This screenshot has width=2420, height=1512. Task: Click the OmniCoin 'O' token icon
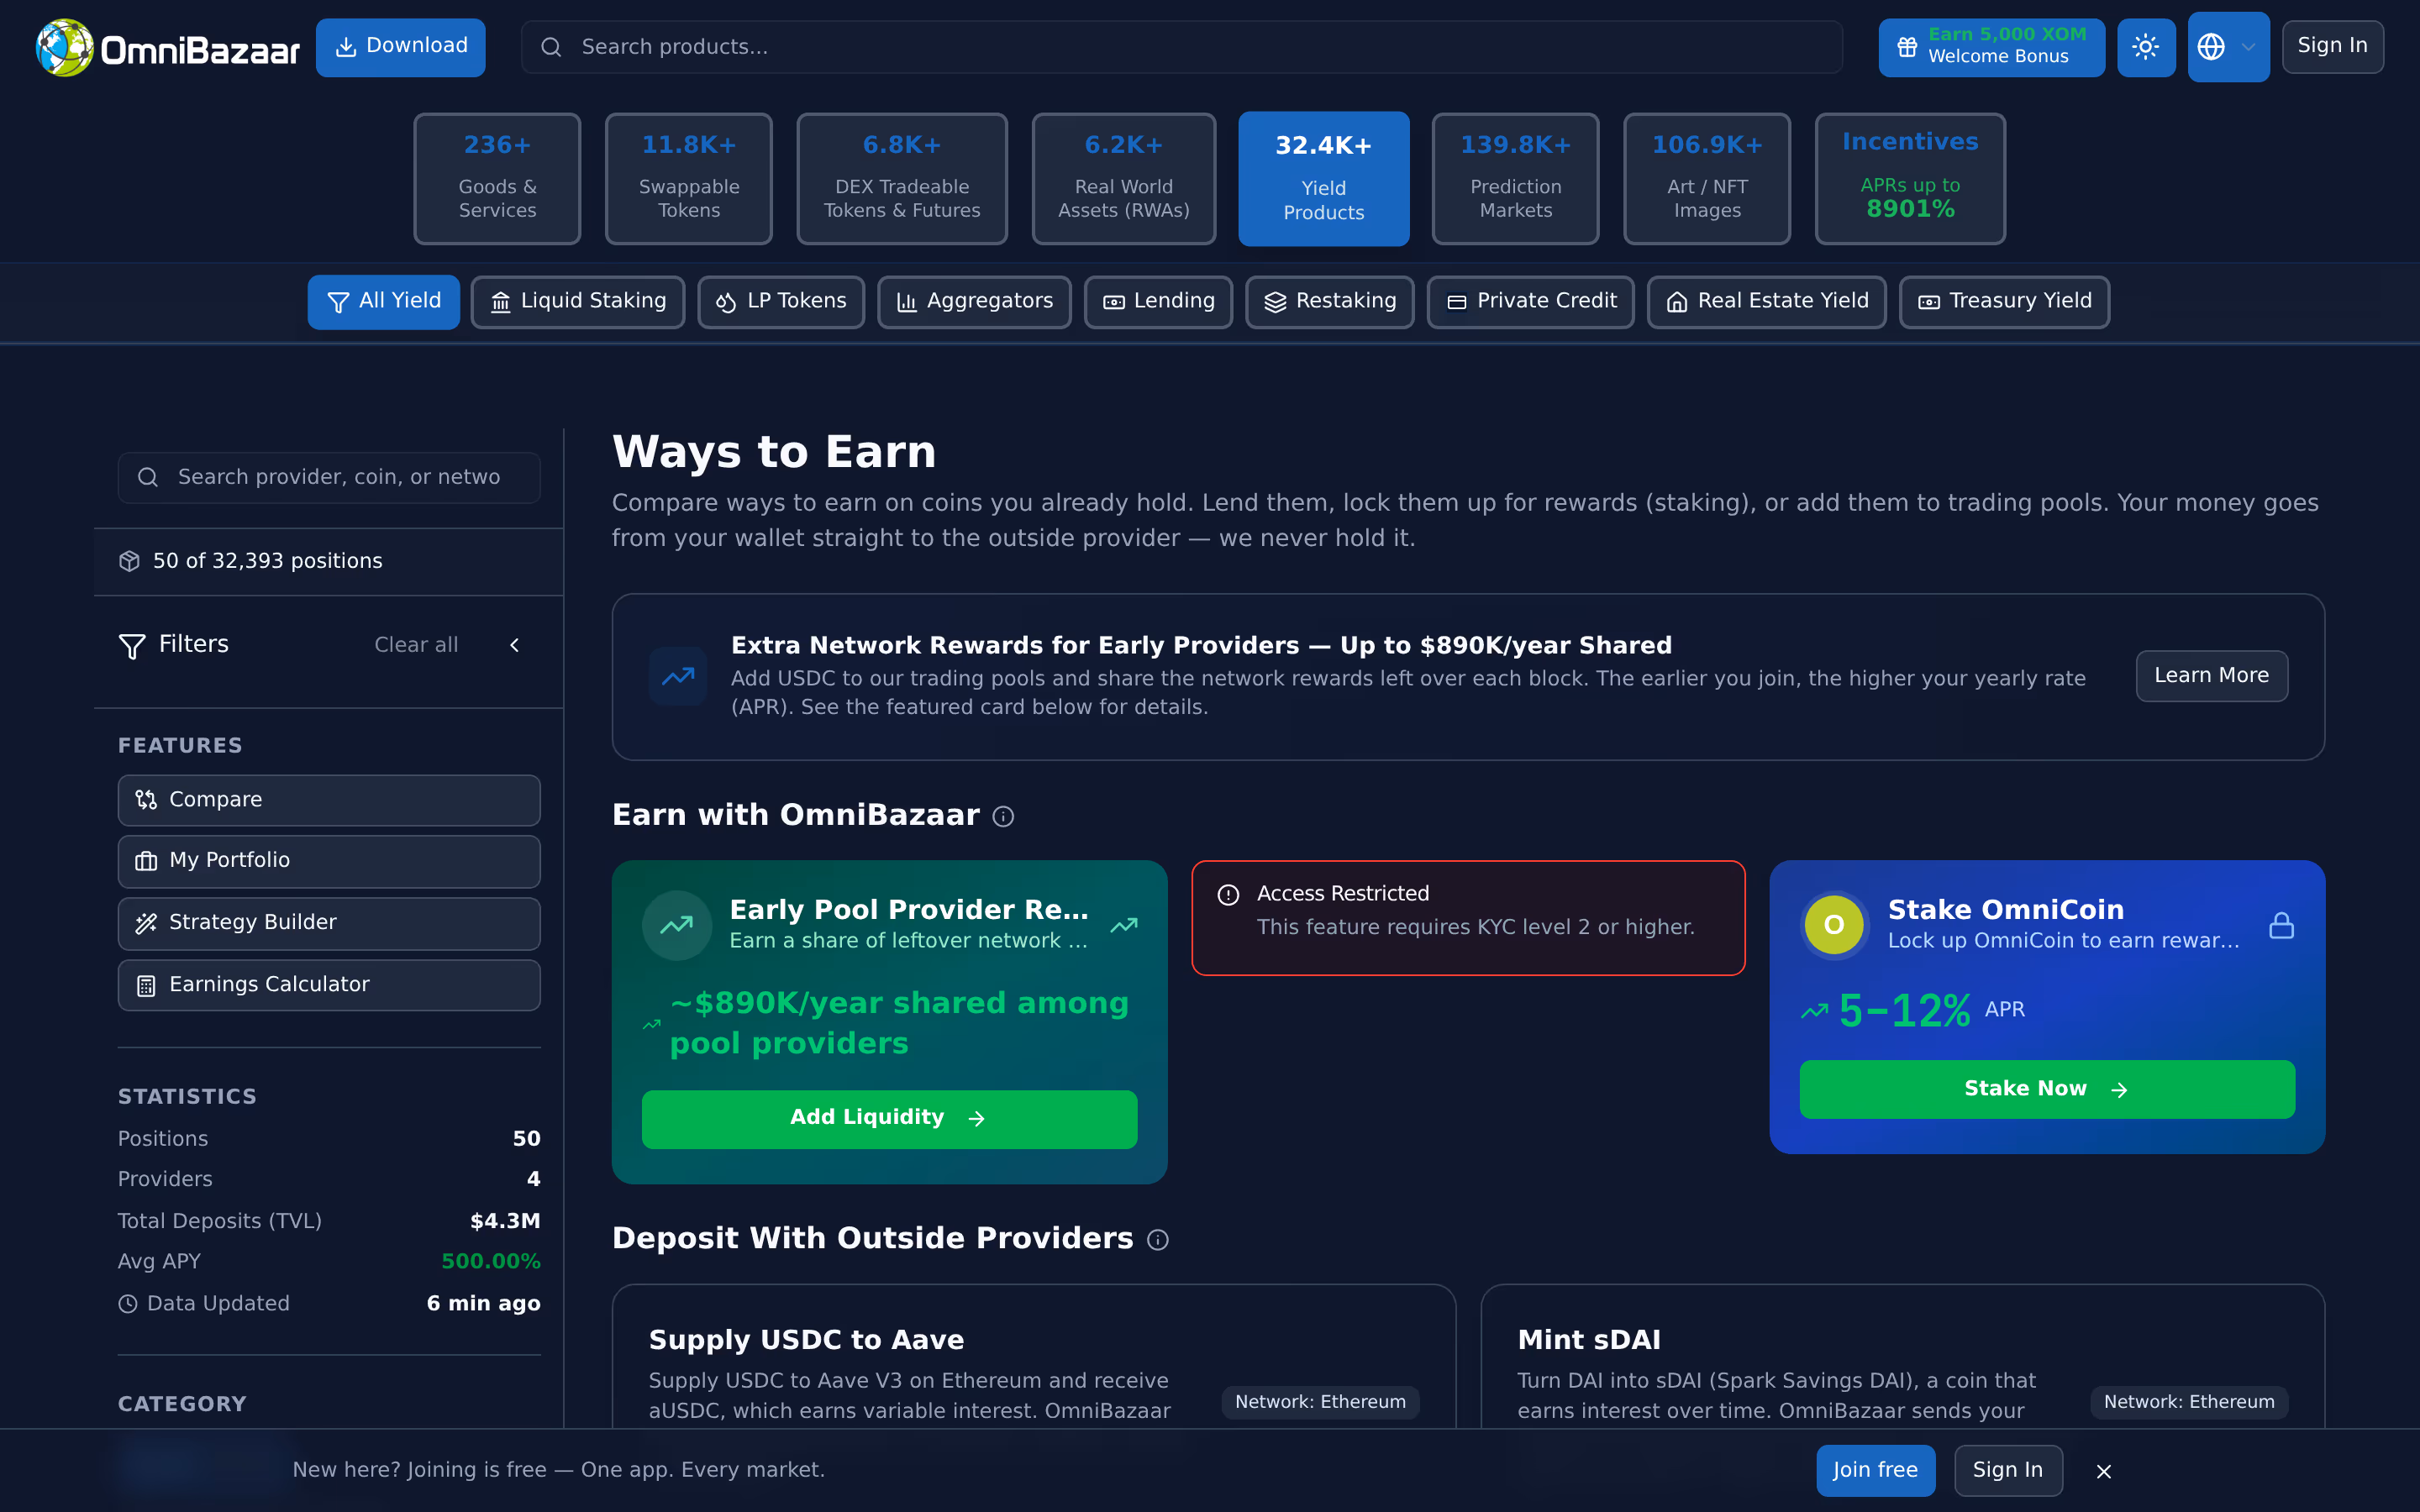(x=1834, y=924)
